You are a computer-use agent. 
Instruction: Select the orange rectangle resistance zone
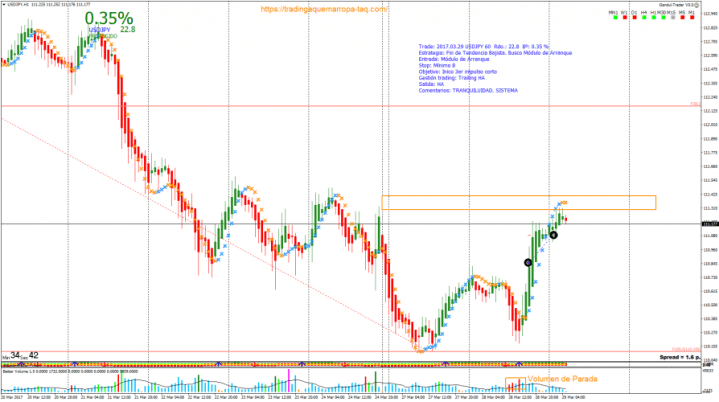tap(518, 202)
